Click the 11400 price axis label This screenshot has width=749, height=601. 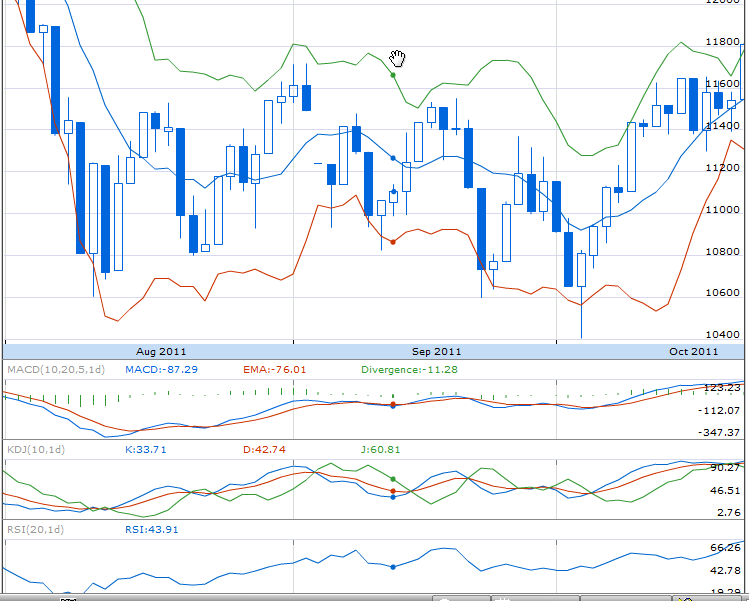coord(722,126)
